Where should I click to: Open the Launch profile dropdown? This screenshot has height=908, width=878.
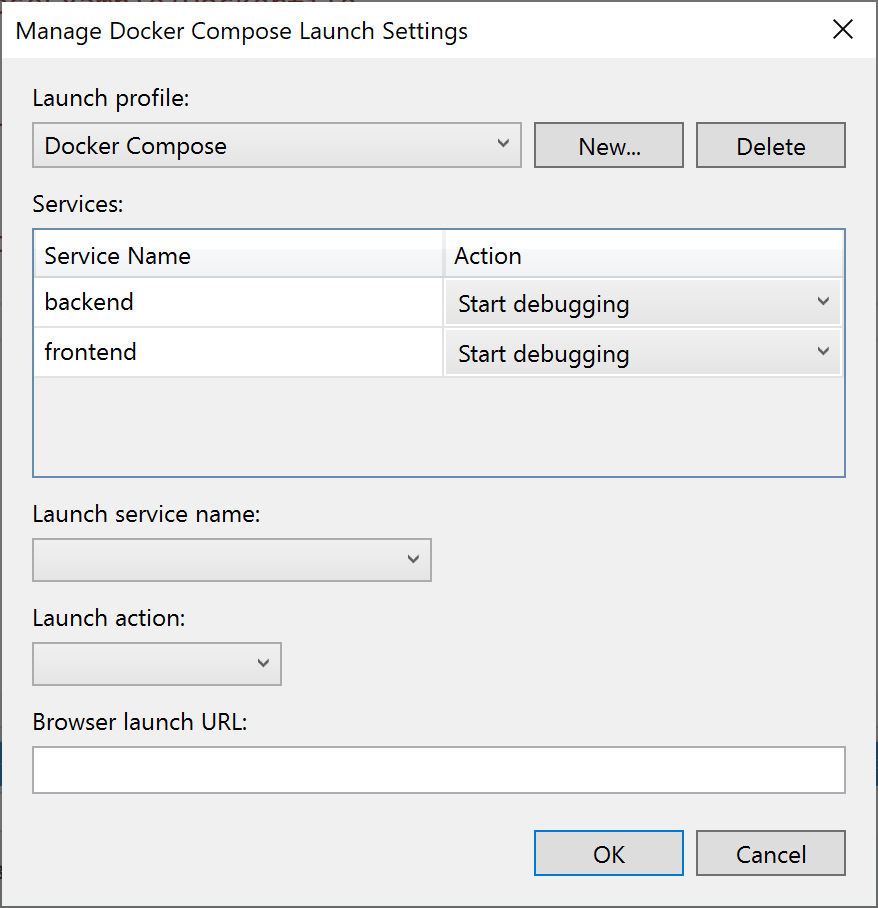[277, 145]
